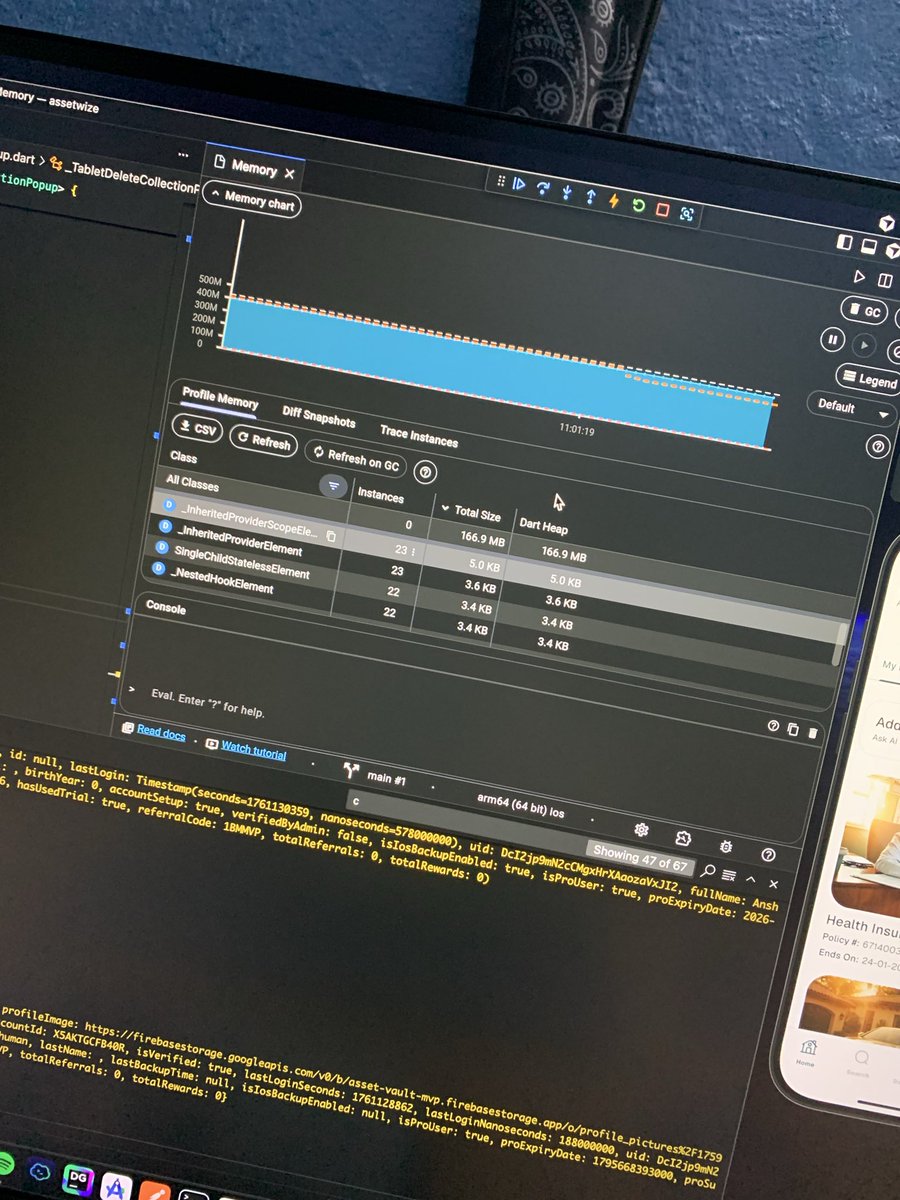The height and width of the screenshot is (1200, 900).
Task: Toggle primary sidebar layout icon
Action: pyautogui.click(x=846, y=242)
